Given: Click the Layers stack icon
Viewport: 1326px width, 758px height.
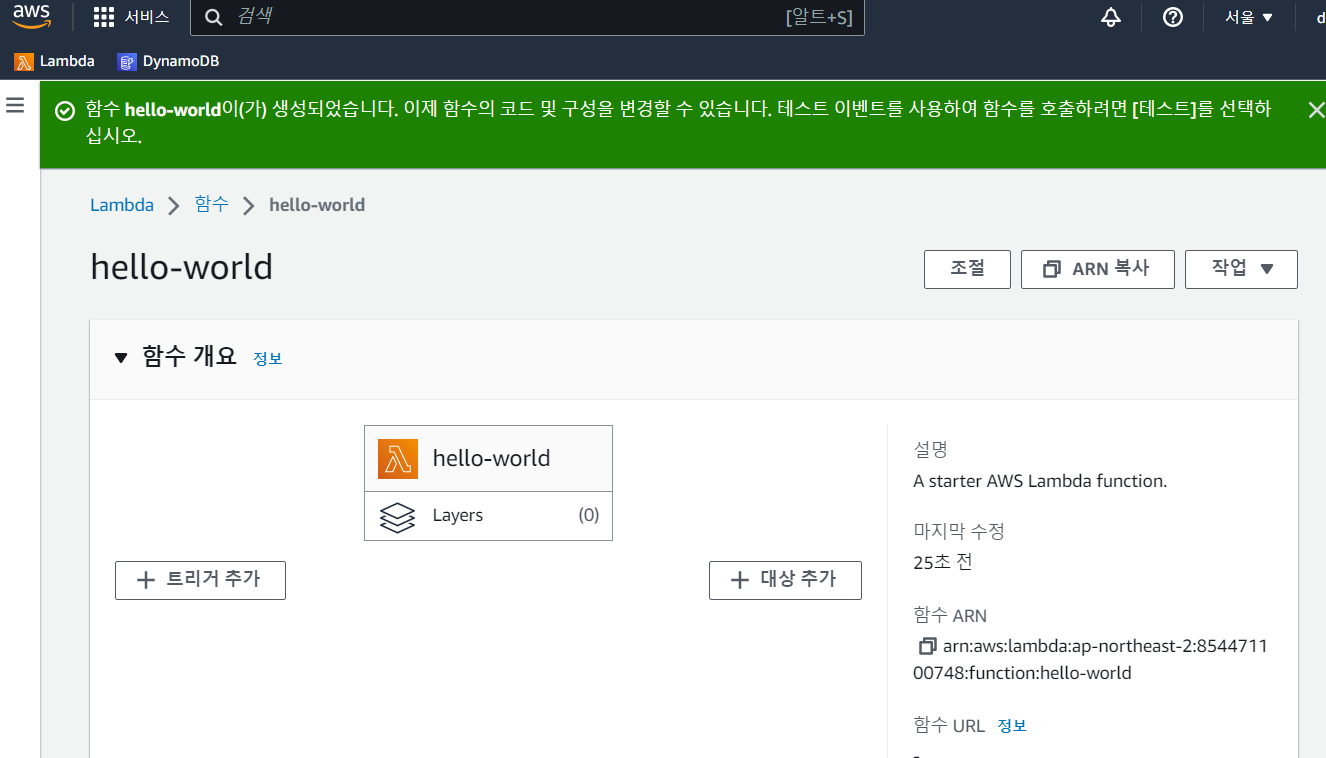Looking at the screenshot, I should pos(397,516).
